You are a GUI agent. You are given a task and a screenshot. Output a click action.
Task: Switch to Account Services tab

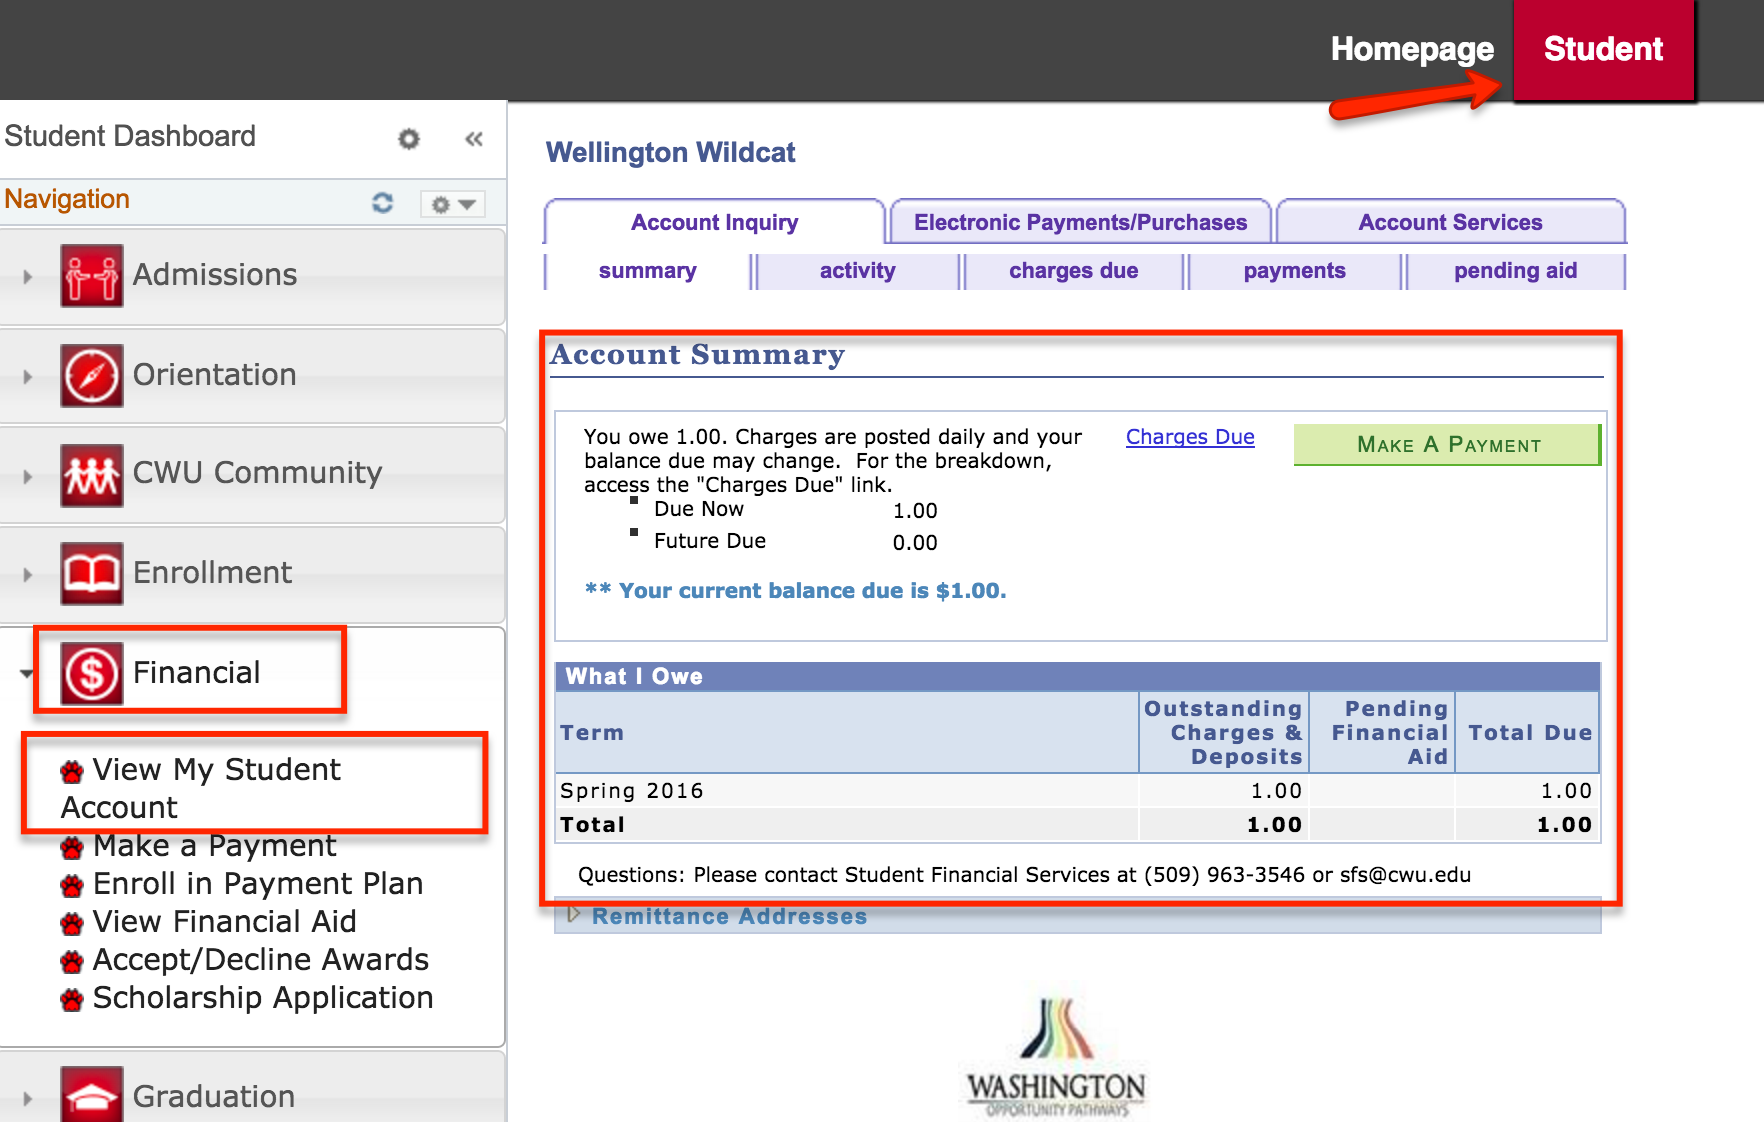click(x=1450, y=222)
